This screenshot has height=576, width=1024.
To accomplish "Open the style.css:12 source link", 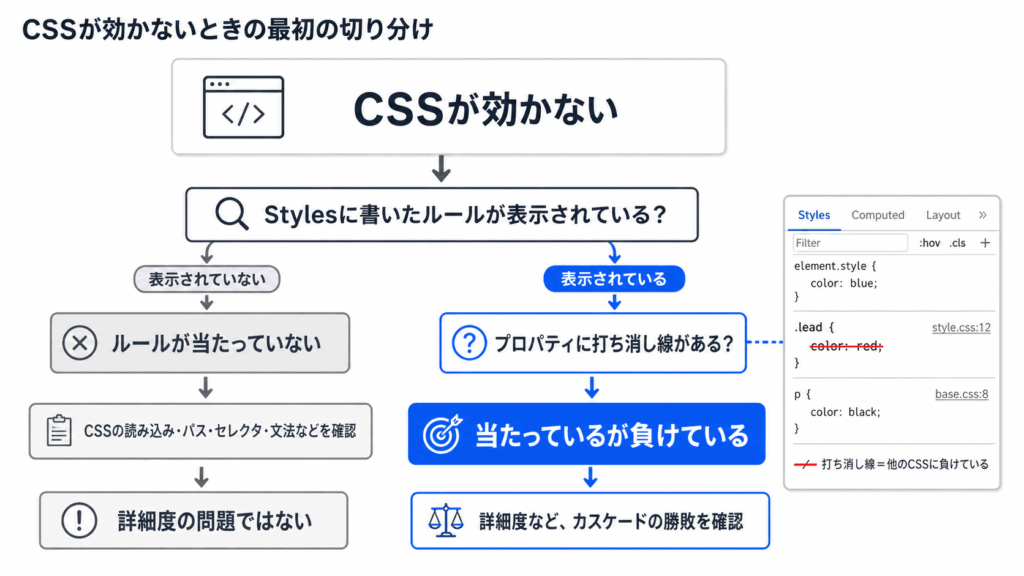I will click(x=961, y=327).
